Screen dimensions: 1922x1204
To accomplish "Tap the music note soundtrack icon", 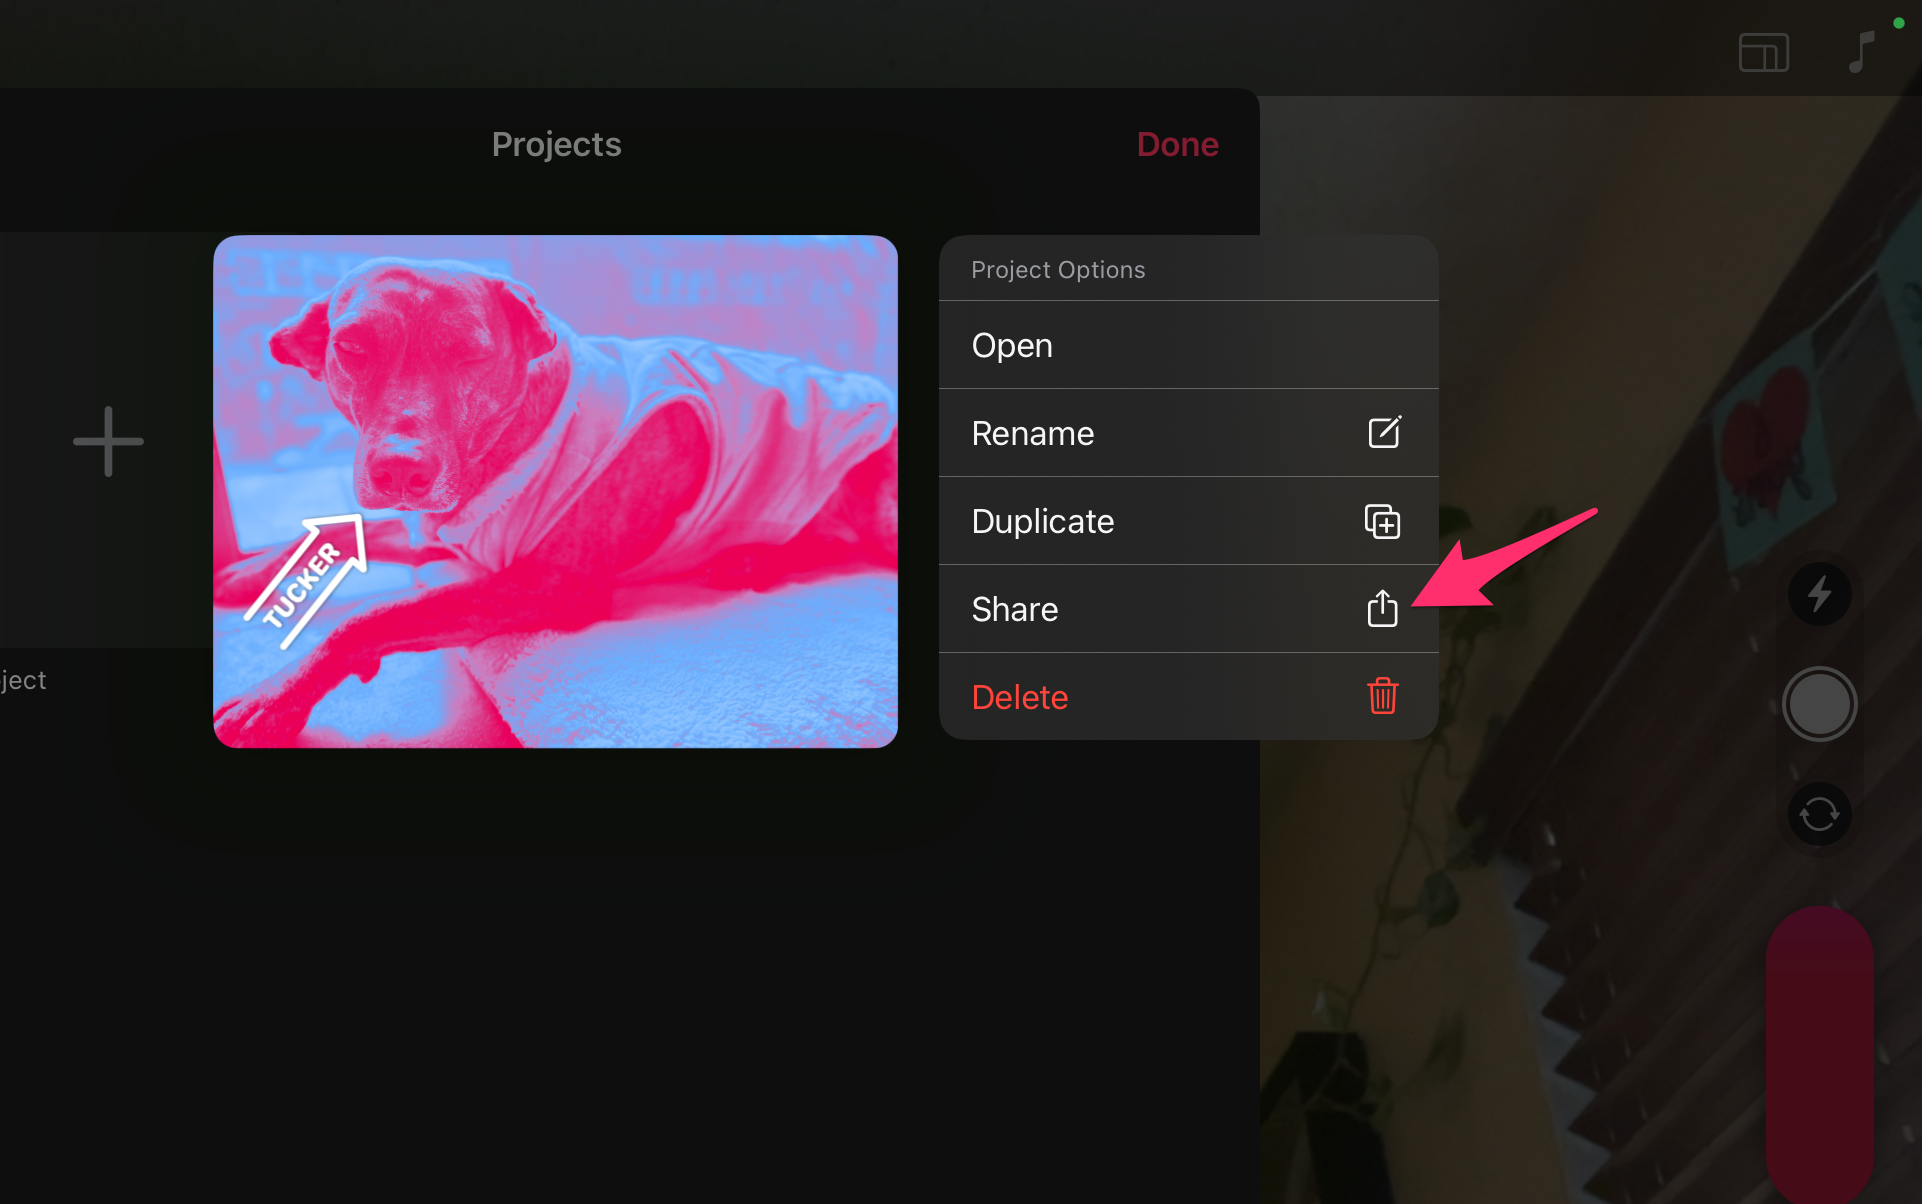I will 1860,52.
